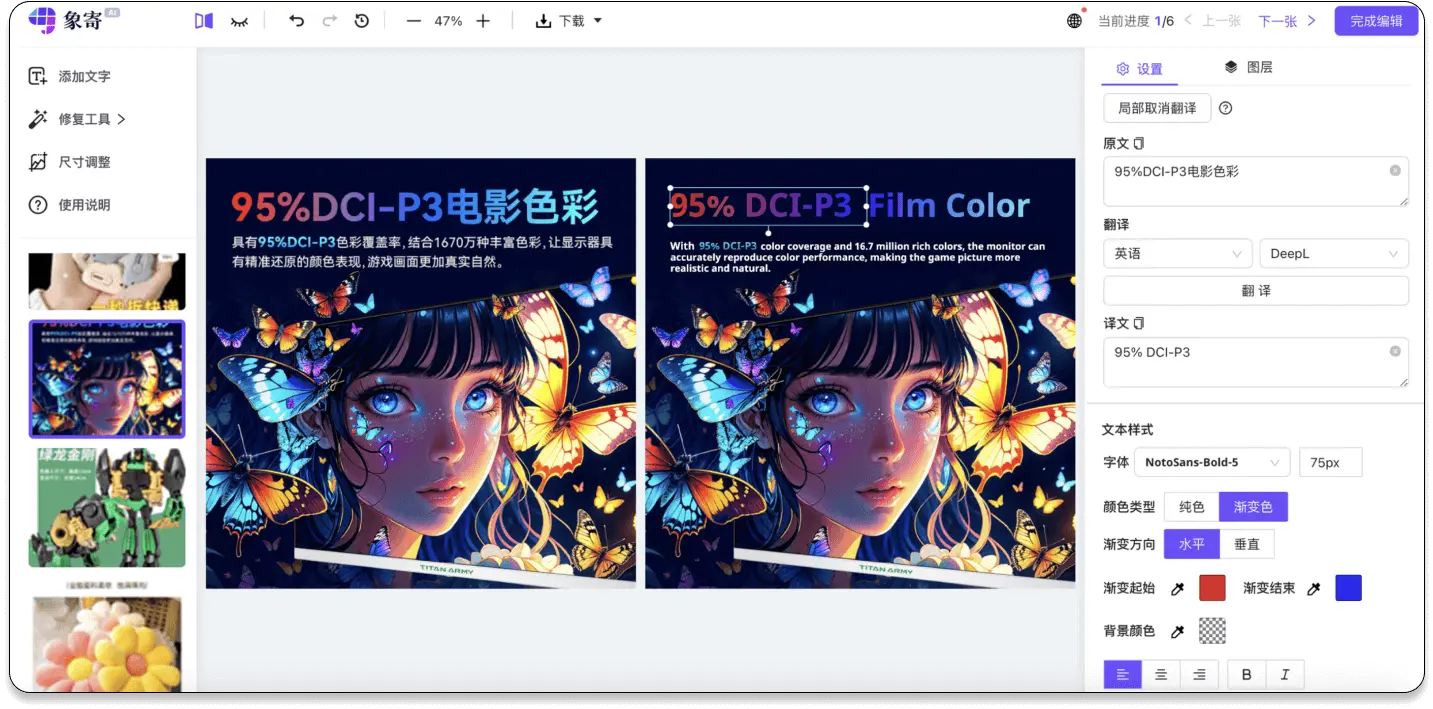Select the butterfly girl thumbnail

(106, 379)
